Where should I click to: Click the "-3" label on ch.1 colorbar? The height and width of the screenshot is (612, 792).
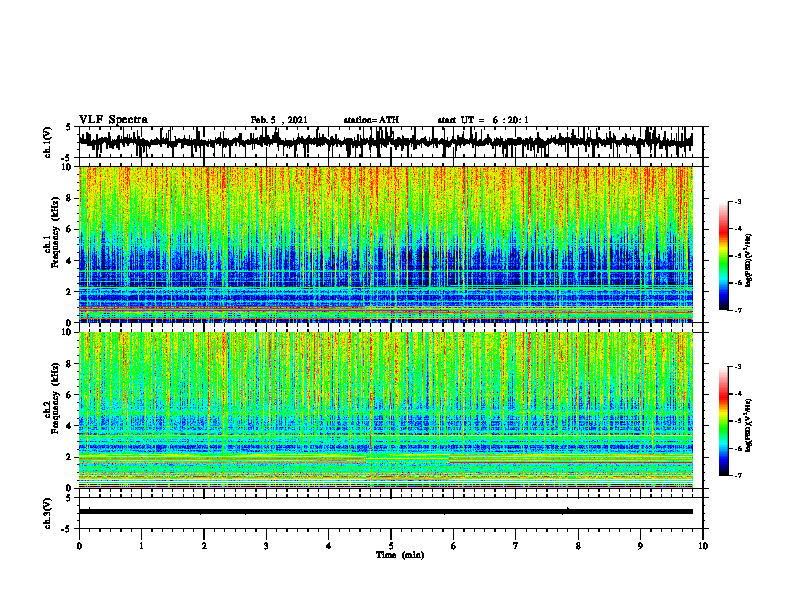pyautogui.click(x=738, y=202)
